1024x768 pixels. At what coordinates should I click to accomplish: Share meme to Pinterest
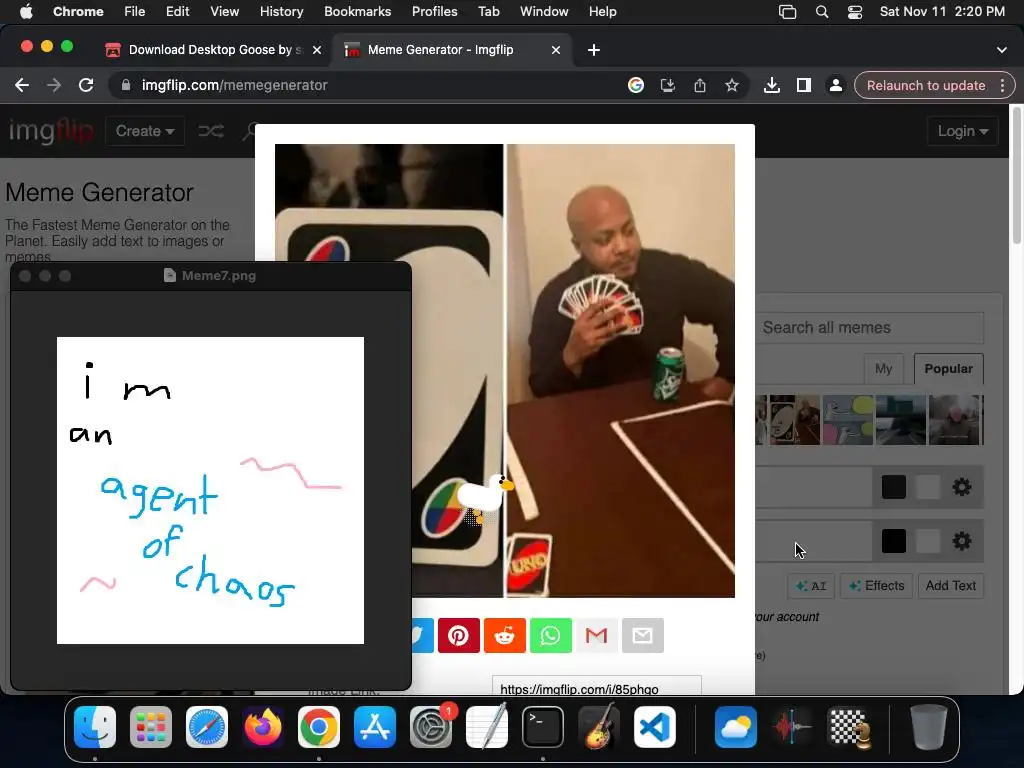458,635
